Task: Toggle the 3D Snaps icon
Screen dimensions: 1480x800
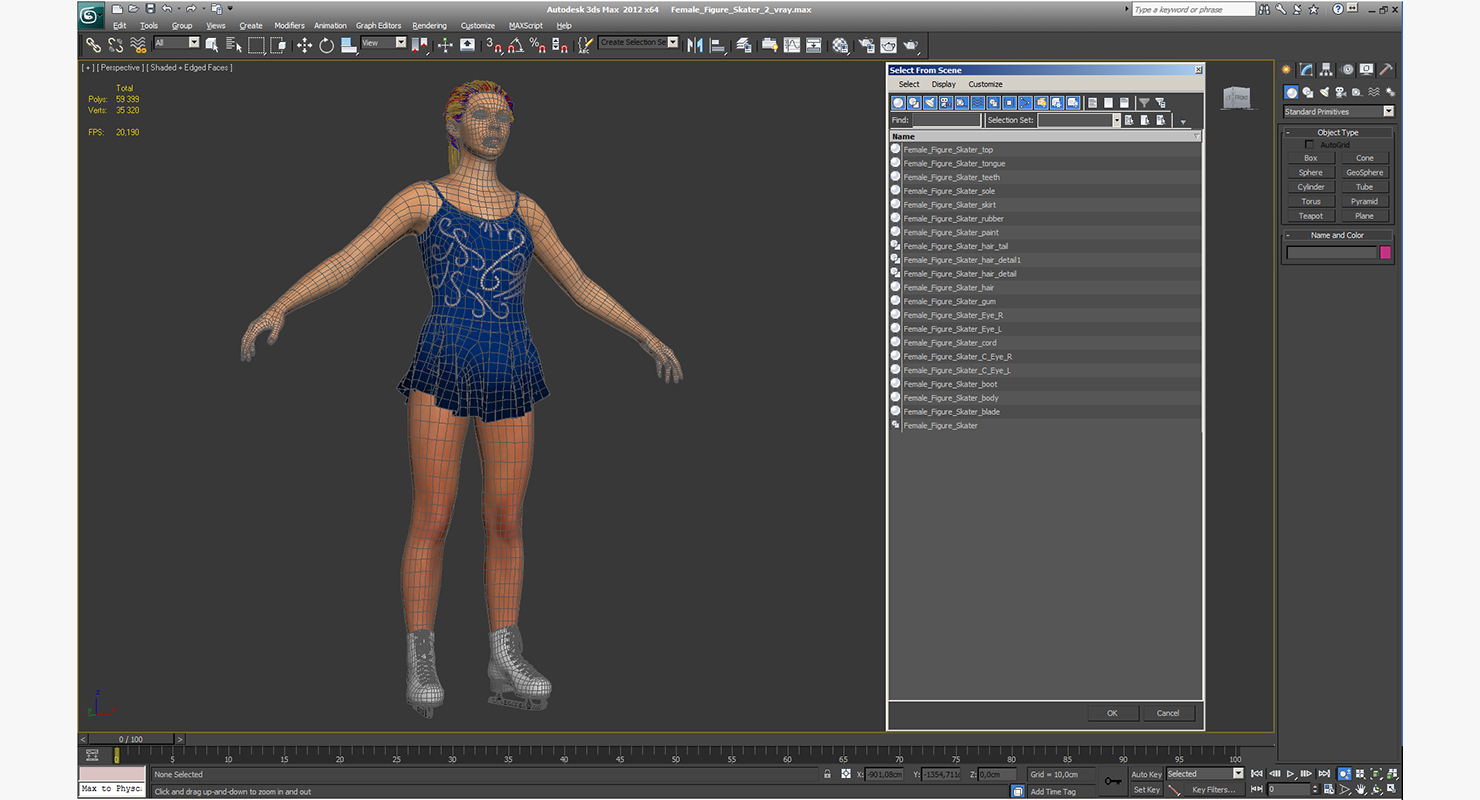Action: click(x=493, y=44)
